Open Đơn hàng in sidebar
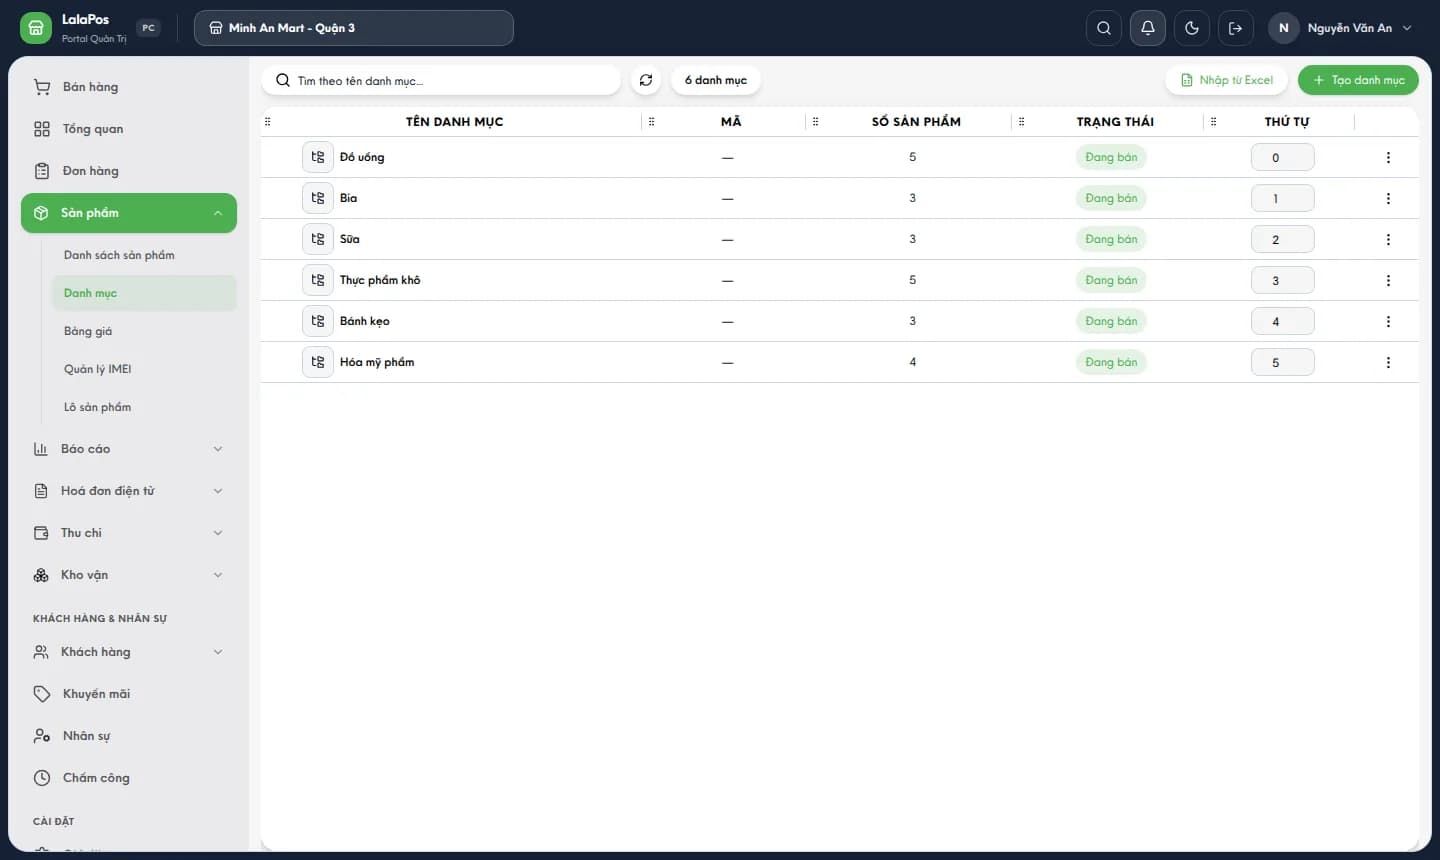This screenshot has height=860, width=1440. click(129, 171)
